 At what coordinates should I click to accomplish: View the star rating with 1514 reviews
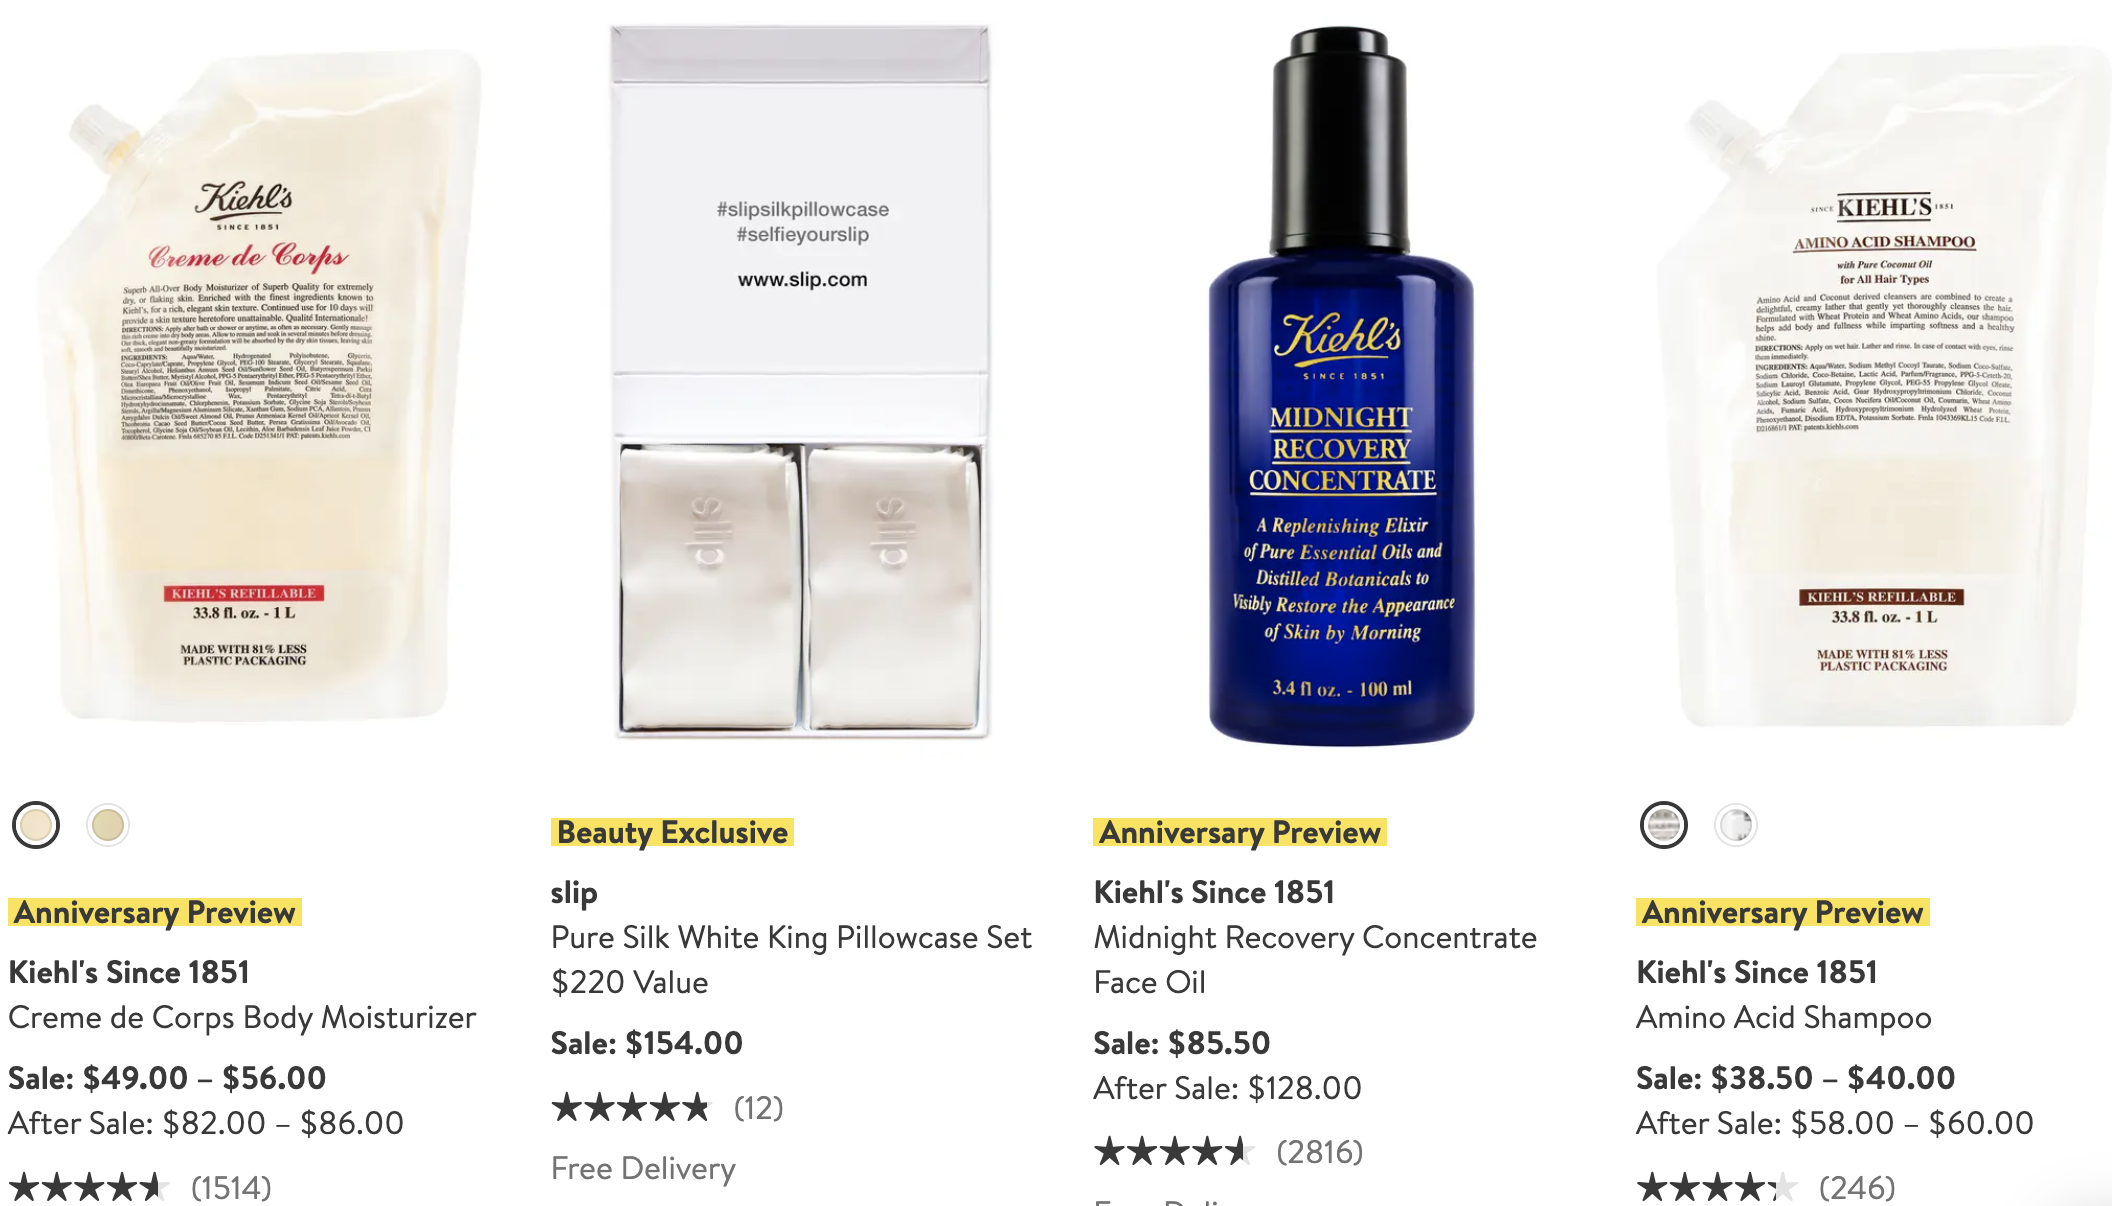click(140, 1188)
